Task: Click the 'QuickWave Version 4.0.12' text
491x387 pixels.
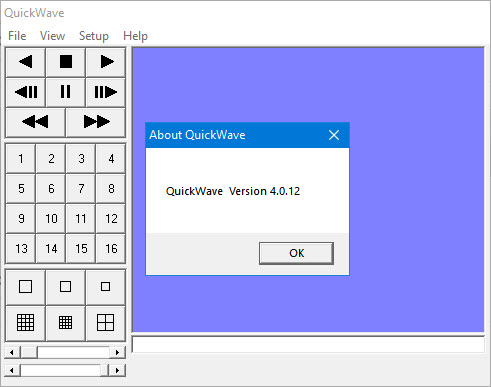Action: click(233, 191)
